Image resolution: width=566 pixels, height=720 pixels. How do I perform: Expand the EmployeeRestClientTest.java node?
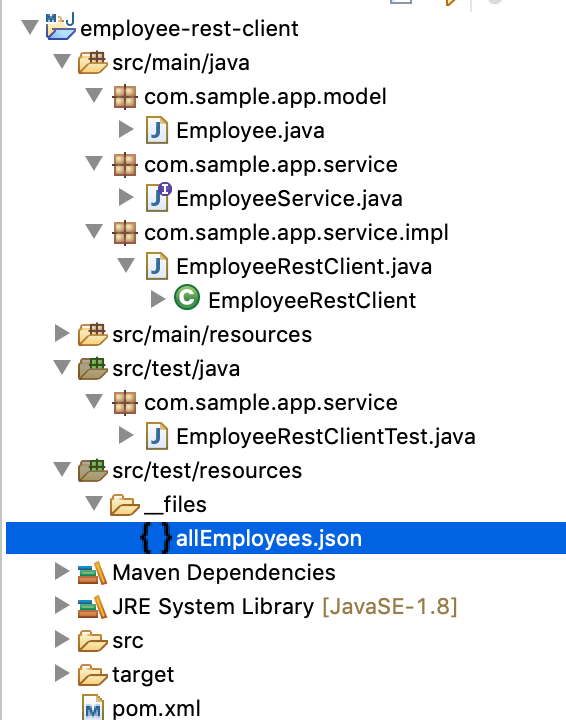(126, 435)
